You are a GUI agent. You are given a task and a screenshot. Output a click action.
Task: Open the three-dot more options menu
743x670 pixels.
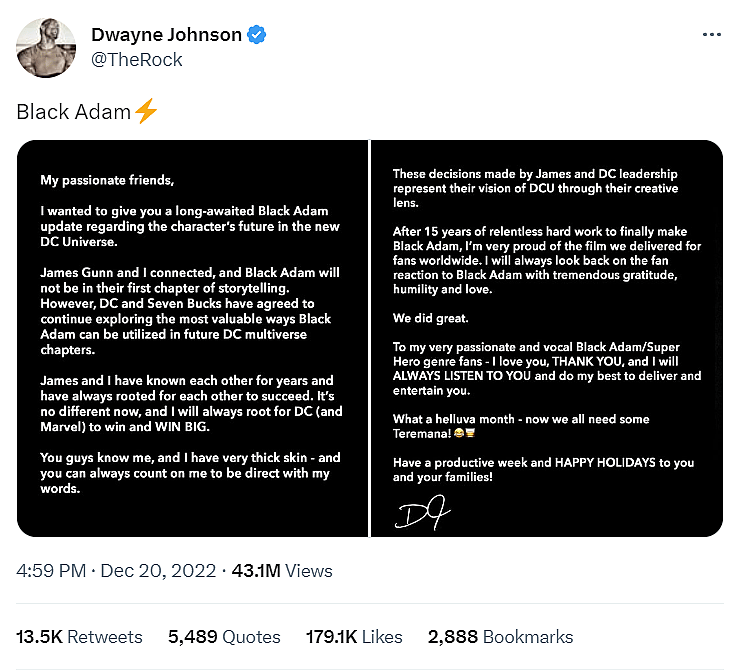(x=712, y=34)
